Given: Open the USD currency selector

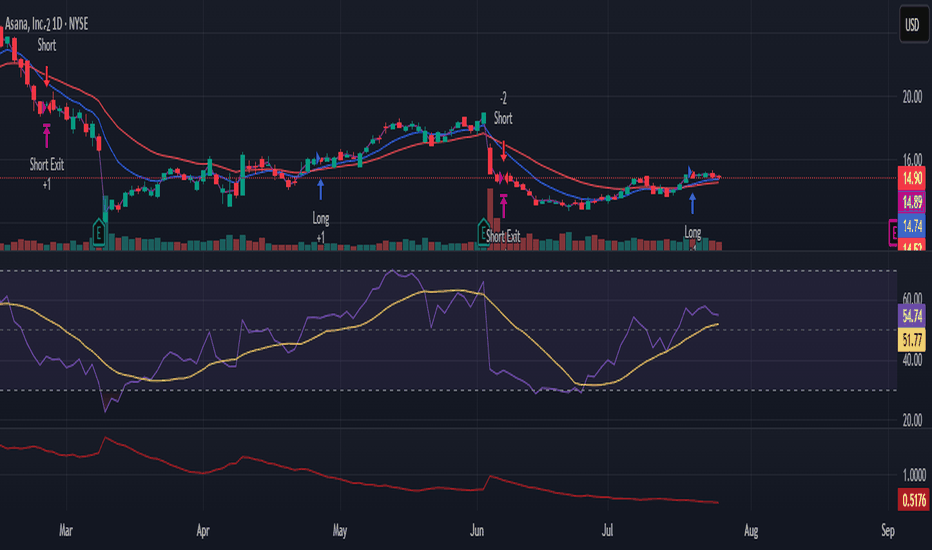Looking at the screenshot, I should (x=913, y=24).
